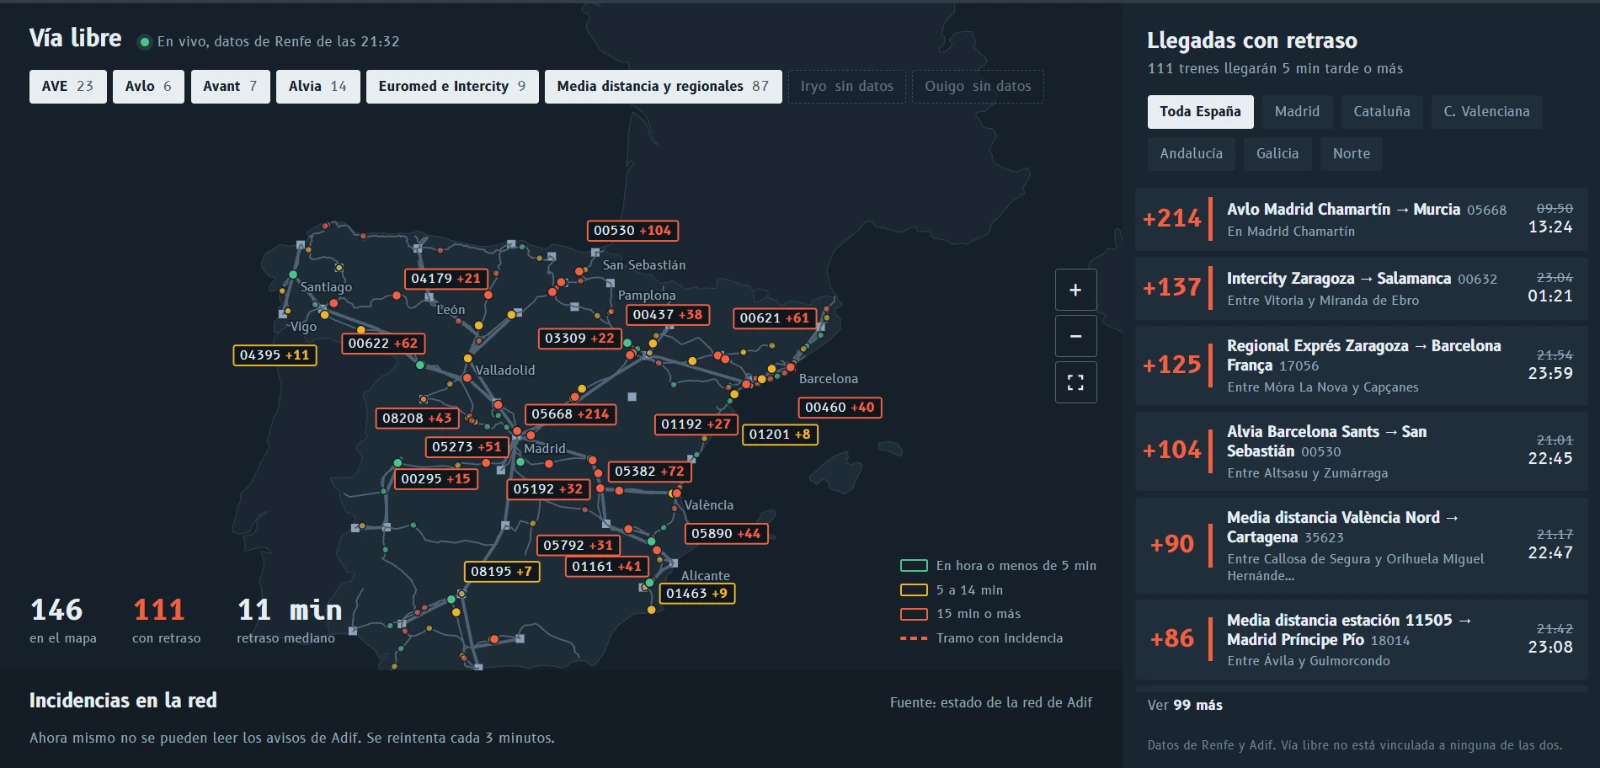Switch to the Galicia region tab
Image resolution: width=1600 pixels, height=768 pixels.
[1277, 153]
